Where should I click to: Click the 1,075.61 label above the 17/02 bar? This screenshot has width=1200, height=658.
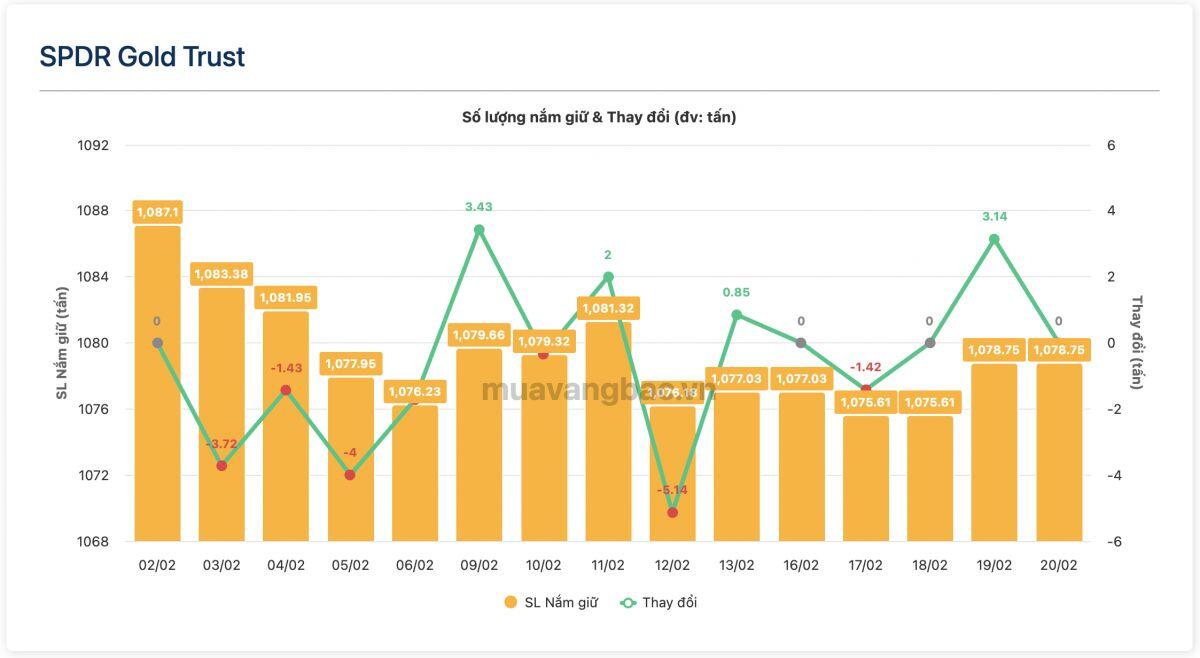pyautogui.click(x=865, y=402)
